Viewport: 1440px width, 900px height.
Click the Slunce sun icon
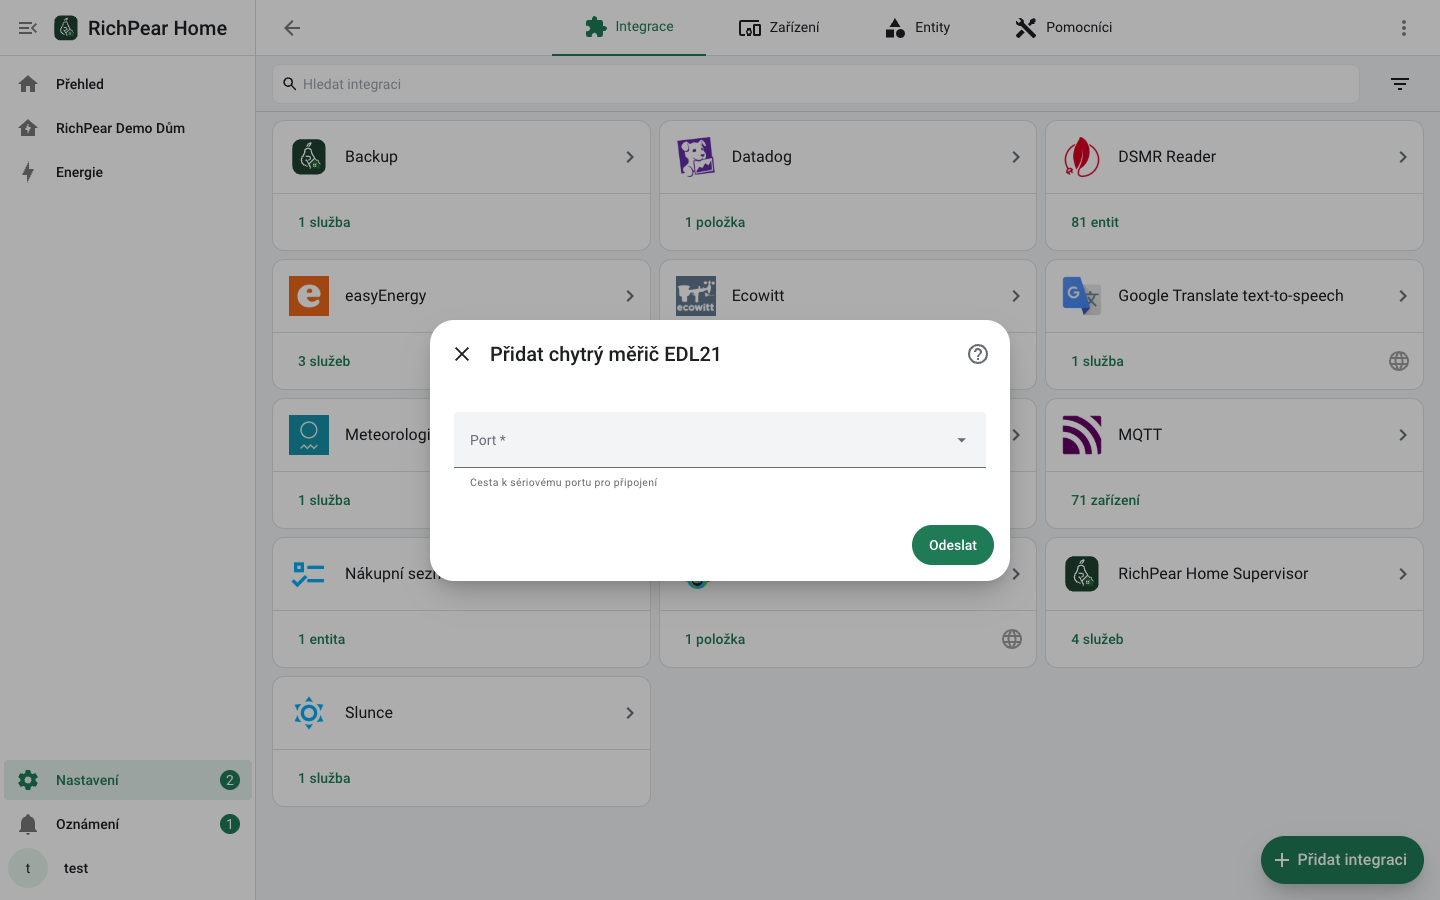point(309,713)
